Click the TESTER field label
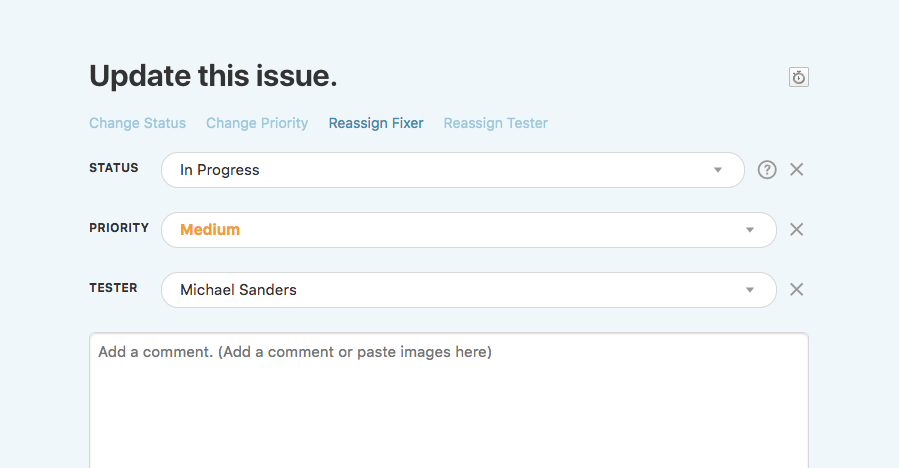The image size is (899, 468). click(x=113, y=288)
